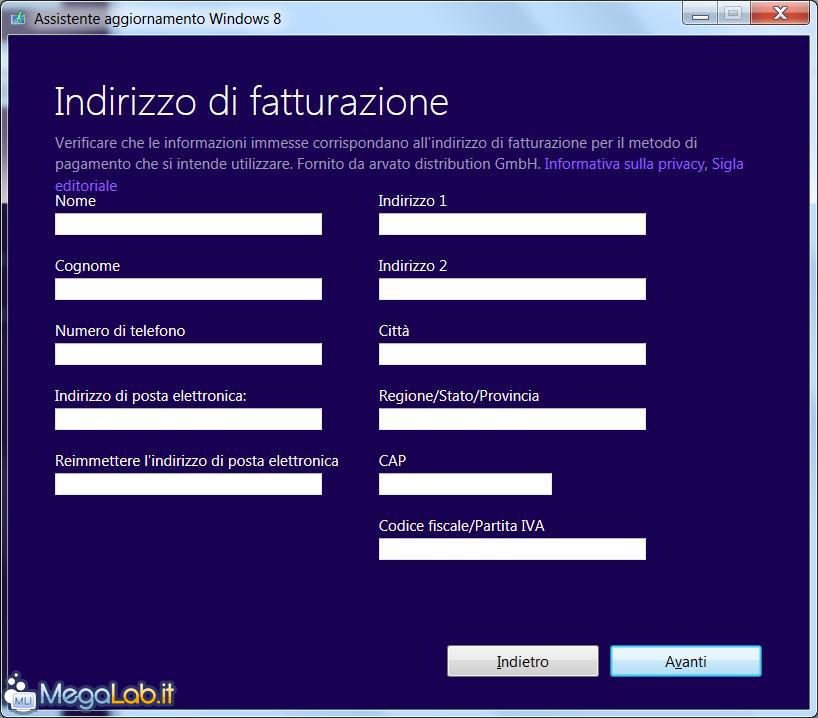Select the Numero di telefono field
Viewport: 818px width, 718px height.
(188, 354)
